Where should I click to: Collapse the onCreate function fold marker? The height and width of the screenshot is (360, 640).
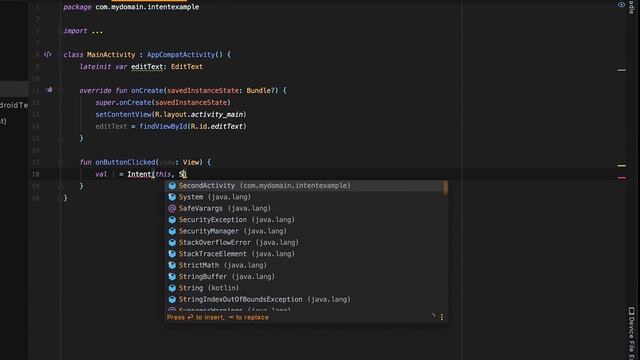click(60, 91)
